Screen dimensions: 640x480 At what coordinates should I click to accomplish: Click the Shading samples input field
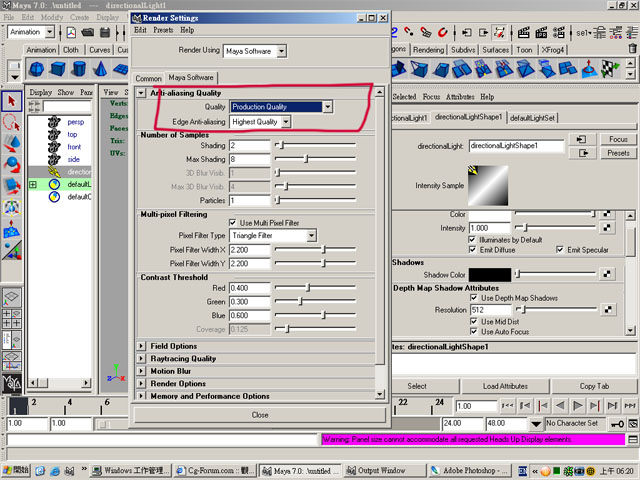tap(250, 146)
